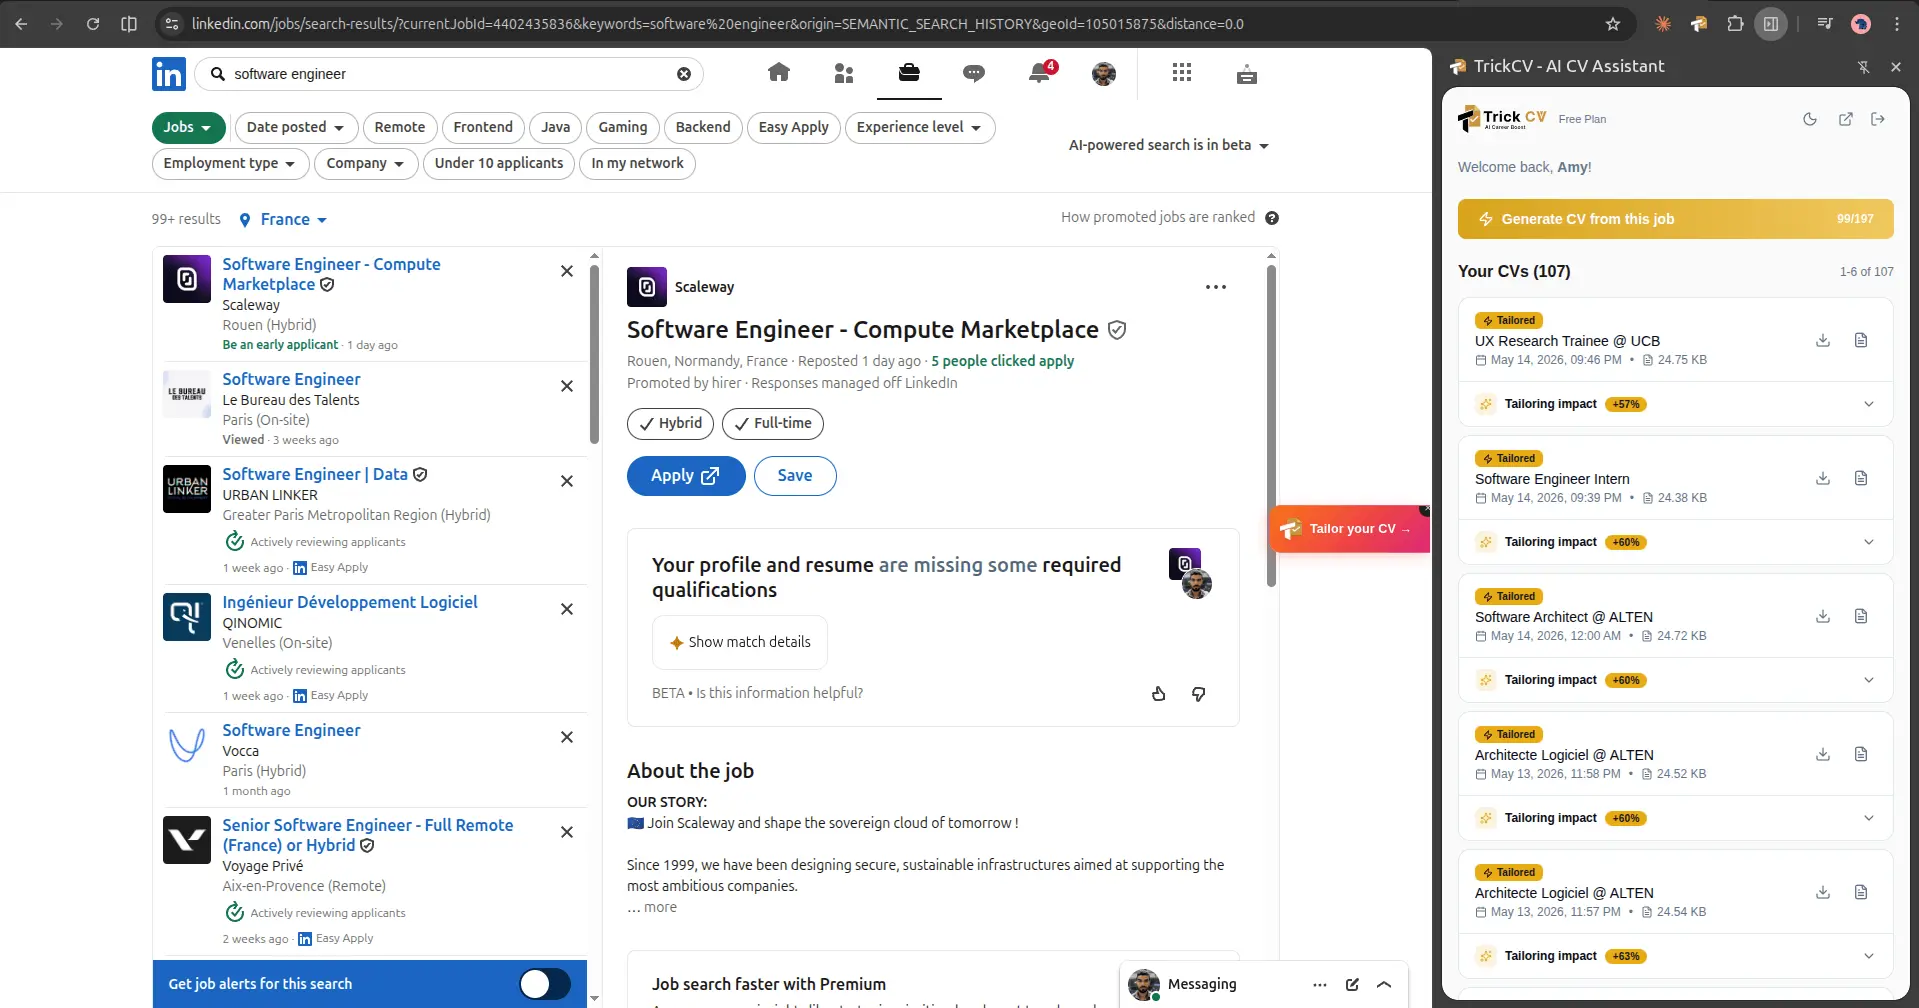Viewport: 1919px width, 1008px height.
Task: Open TrickCV in external window icon
Action: pos(1846,119)
